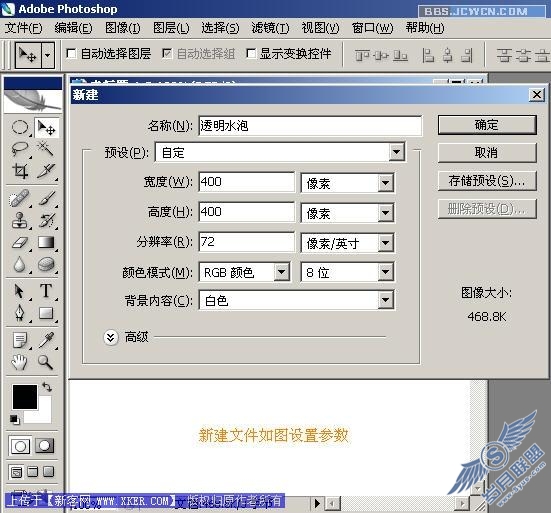Select the Zoom tool
This screenshot has width=551, height=513.
(46, 362)
